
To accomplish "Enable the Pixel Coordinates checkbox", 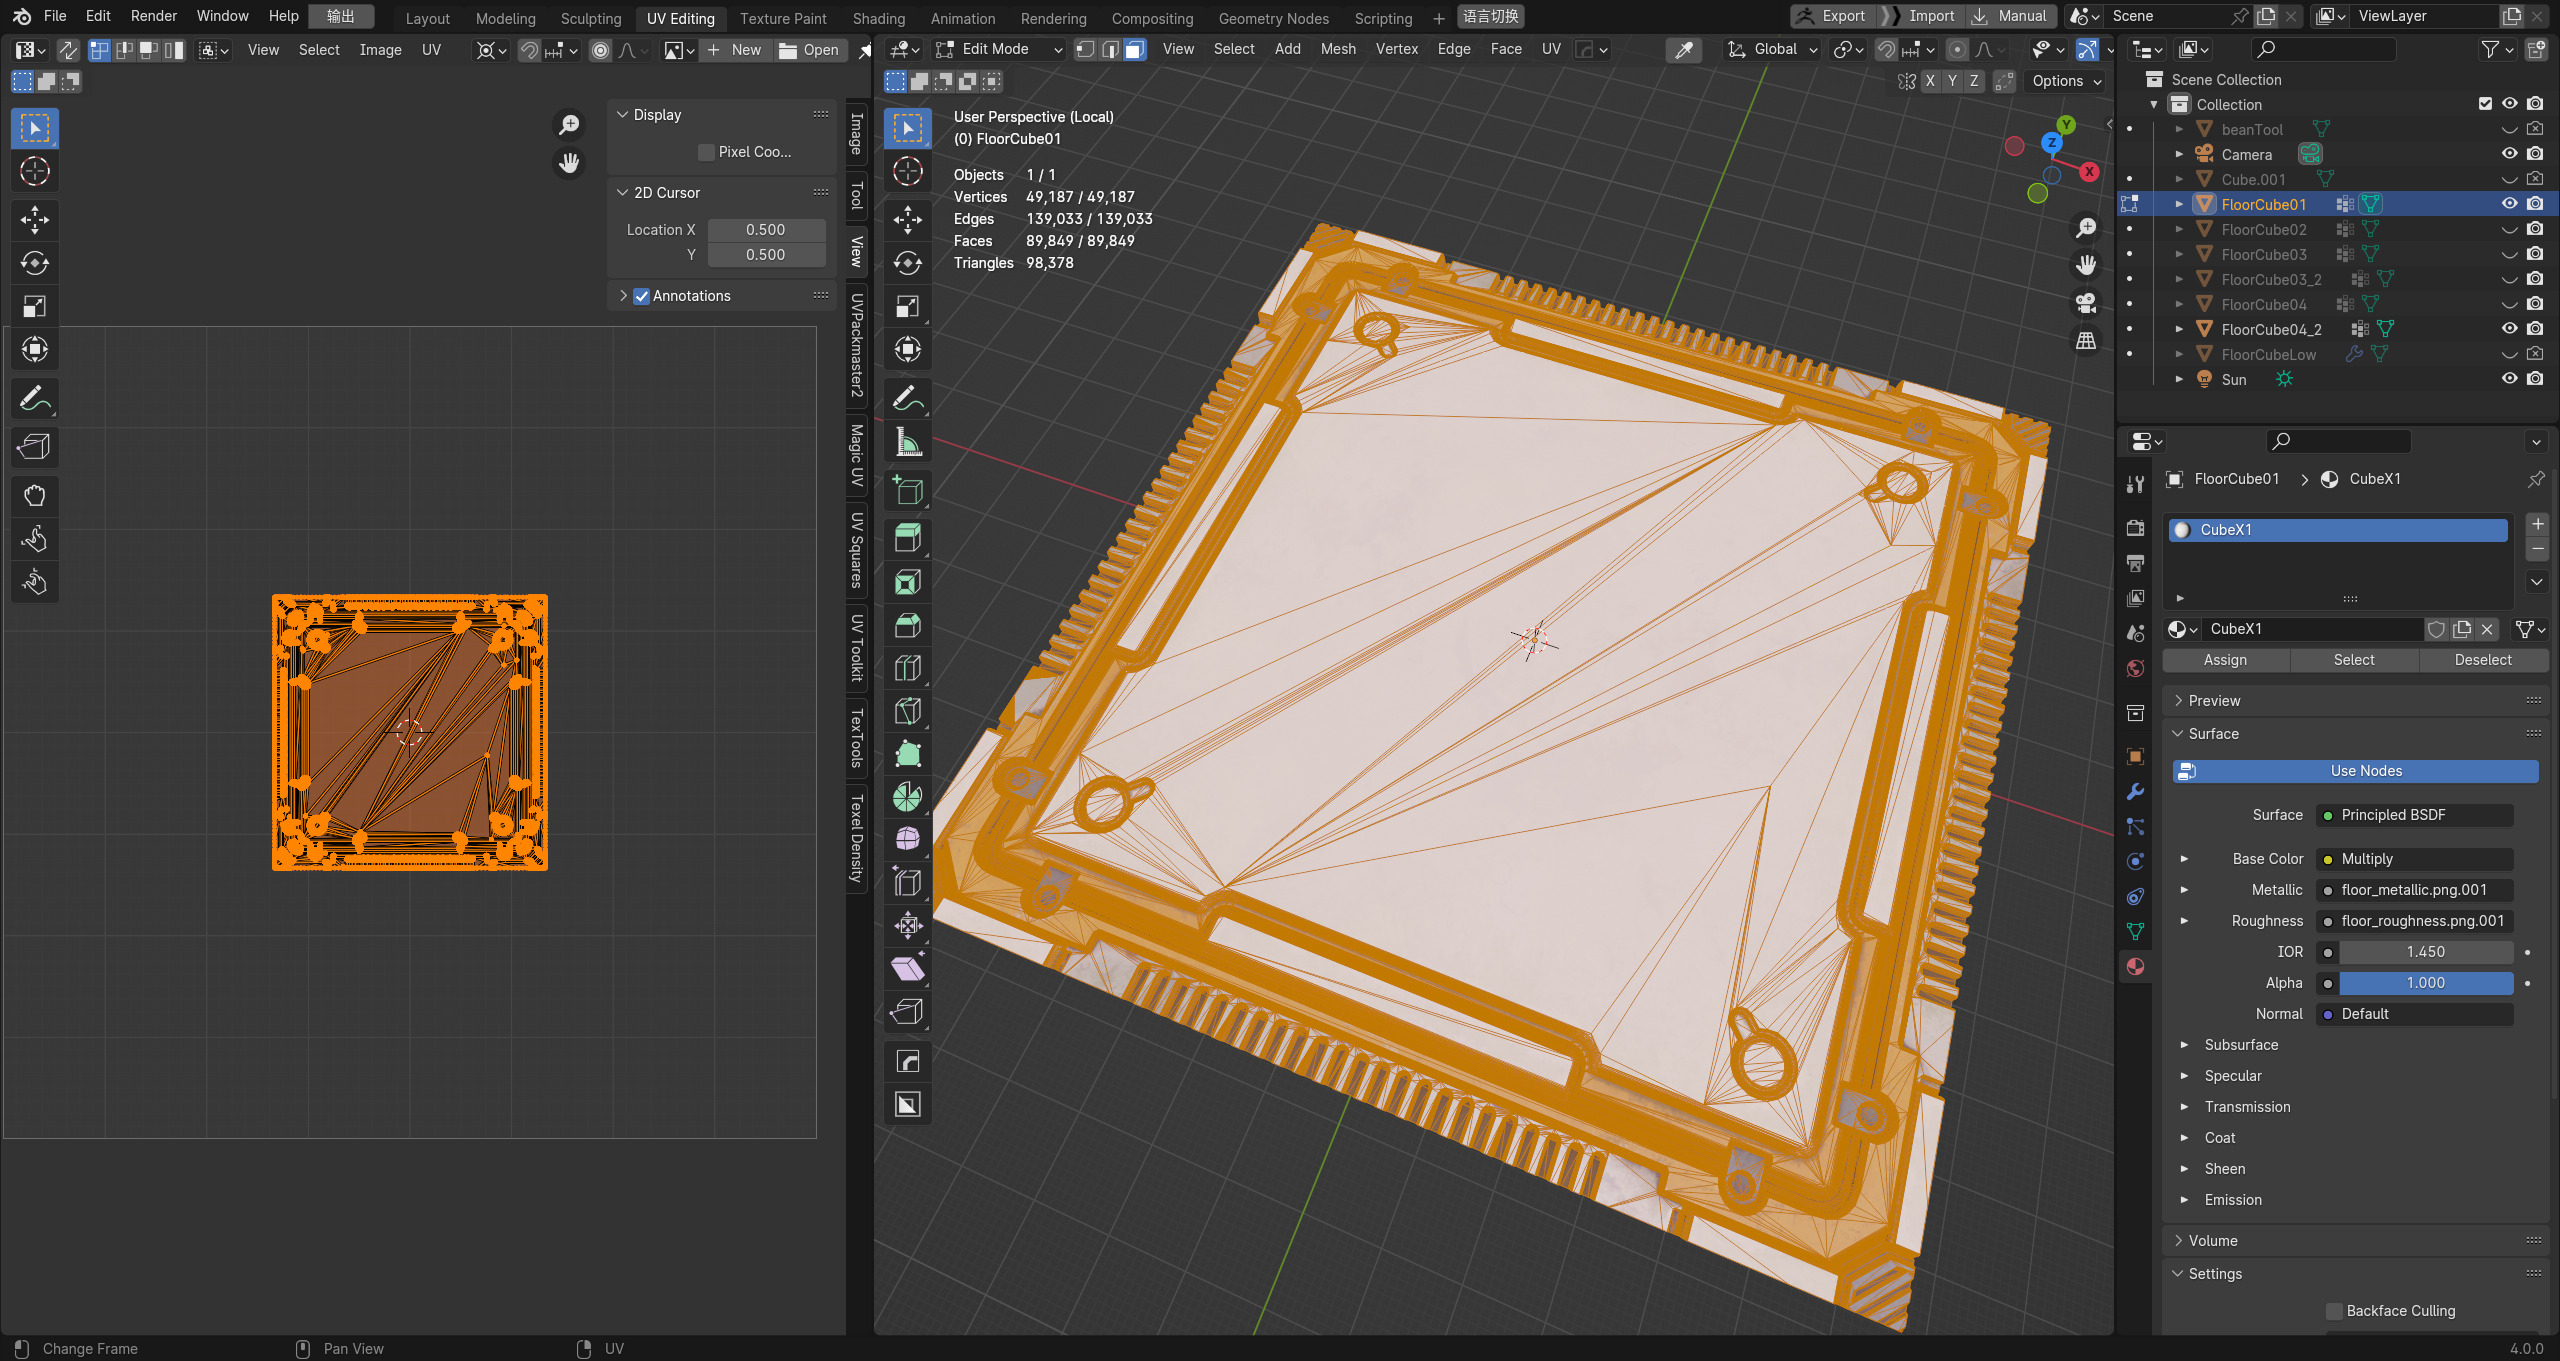I will [706, 152].
